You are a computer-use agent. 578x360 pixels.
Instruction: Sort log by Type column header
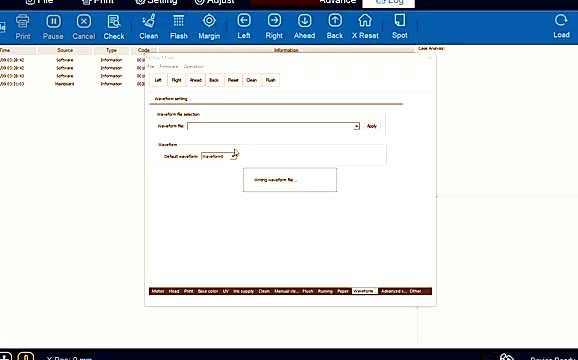pos(111,50)
